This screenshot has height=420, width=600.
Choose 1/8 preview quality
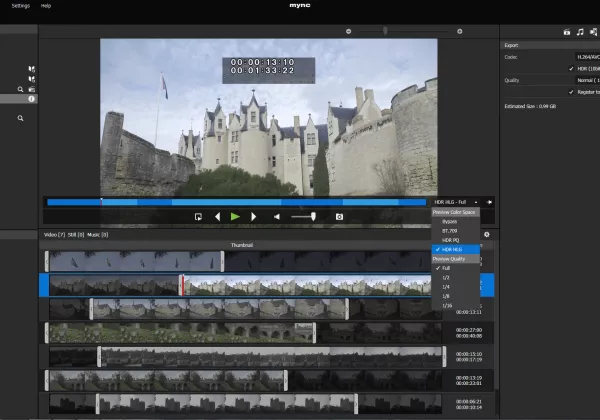coord(455,296)
